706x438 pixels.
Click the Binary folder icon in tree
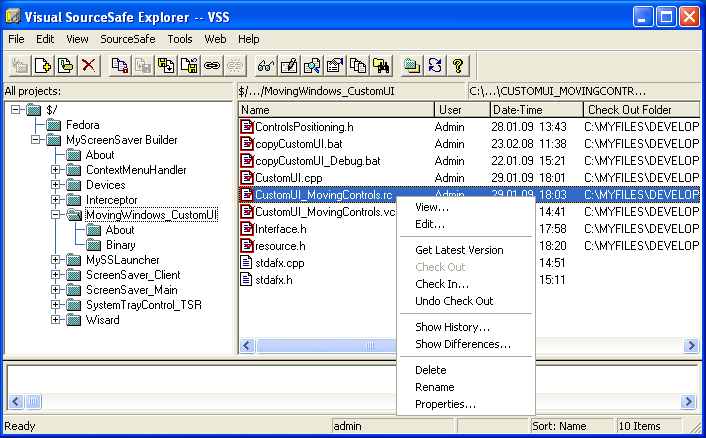93,244
